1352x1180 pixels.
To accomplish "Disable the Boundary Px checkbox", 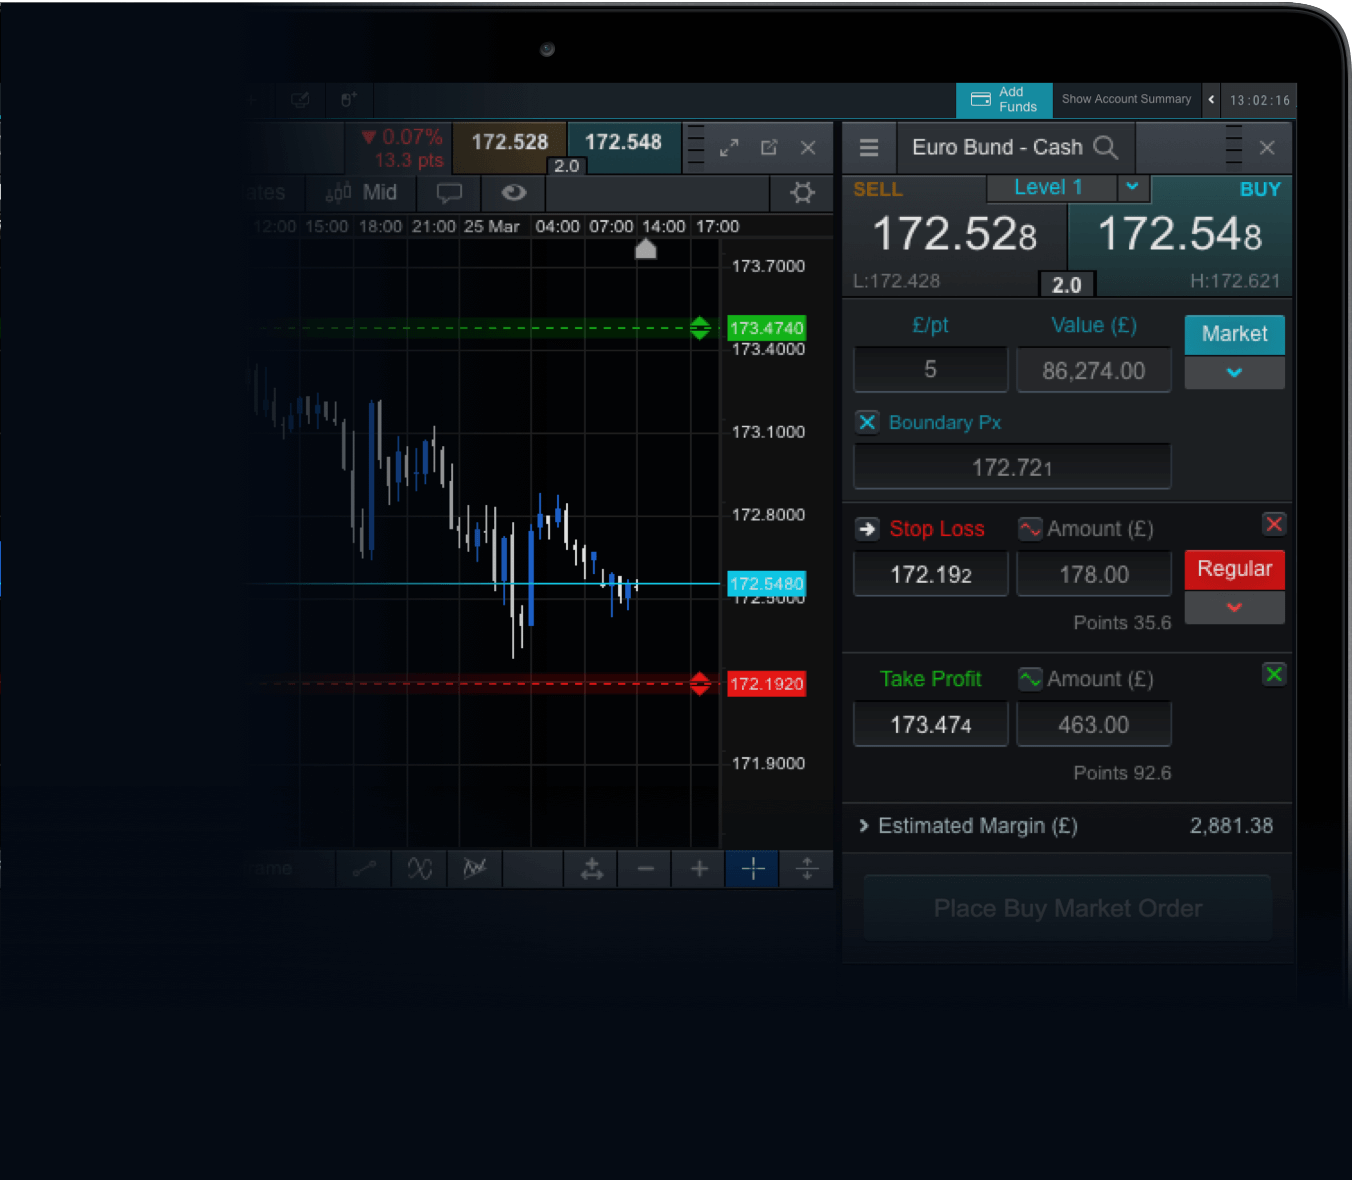I will pos(867,422).
